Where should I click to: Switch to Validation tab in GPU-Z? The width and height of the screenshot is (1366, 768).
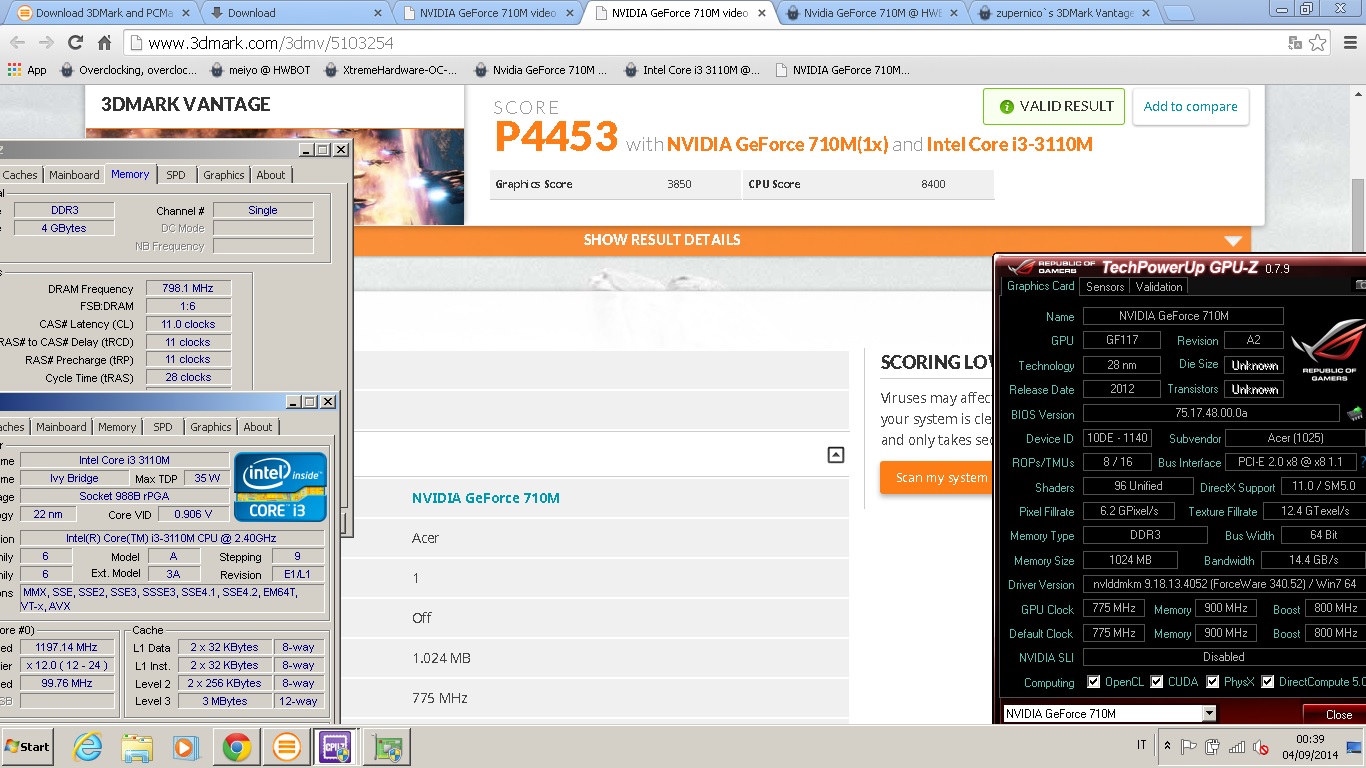click(1159, 287)
